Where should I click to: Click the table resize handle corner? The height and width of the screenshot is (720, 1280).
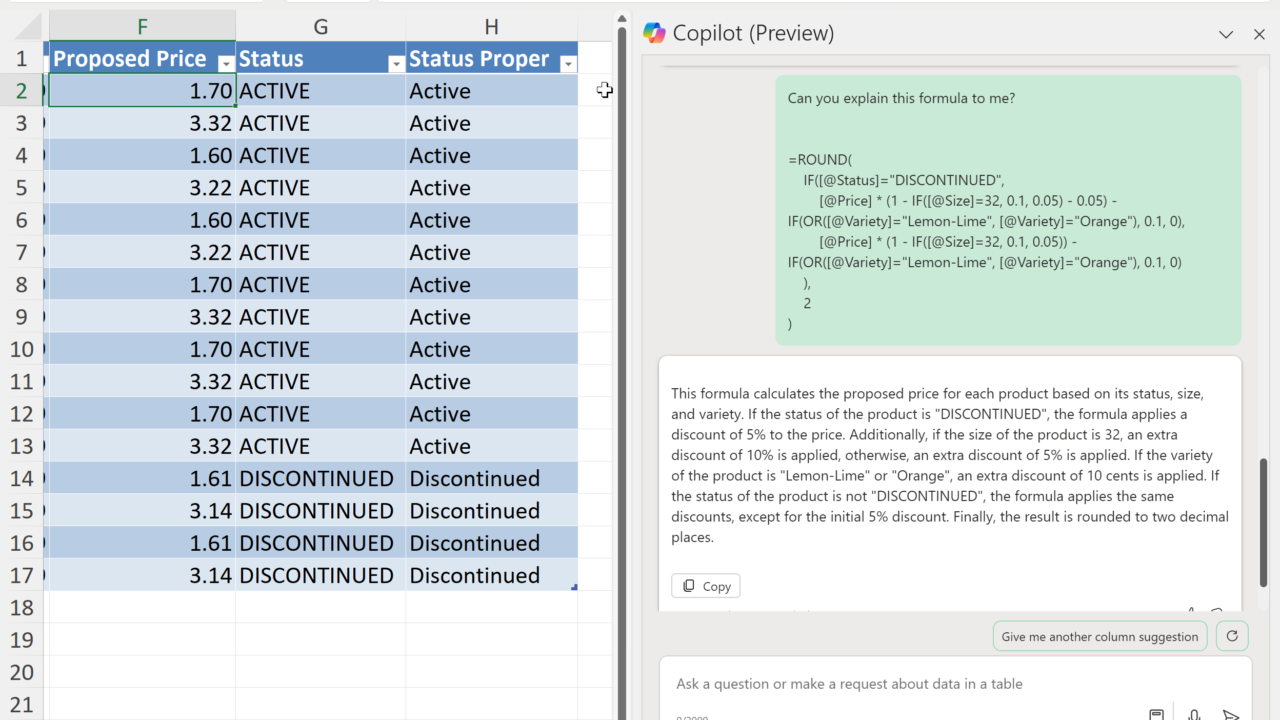point(574,587)
